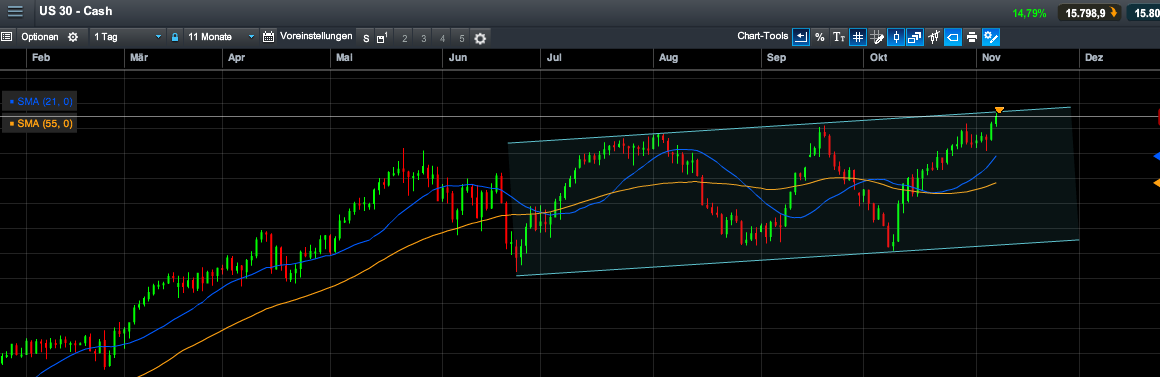1160x377 pixels.
Task: Click the Mär month label on time axis
Action: coord(138,58)
